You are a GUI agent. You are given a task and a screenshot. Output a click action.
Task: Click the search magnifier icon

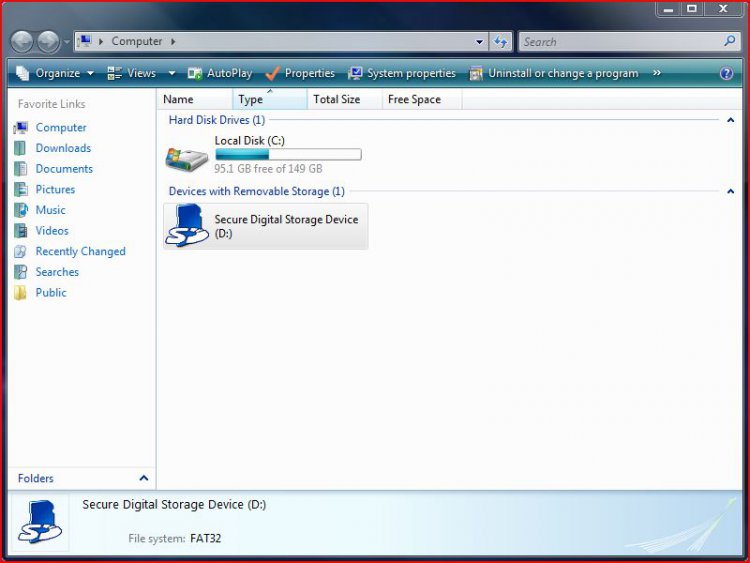point(730,42)
